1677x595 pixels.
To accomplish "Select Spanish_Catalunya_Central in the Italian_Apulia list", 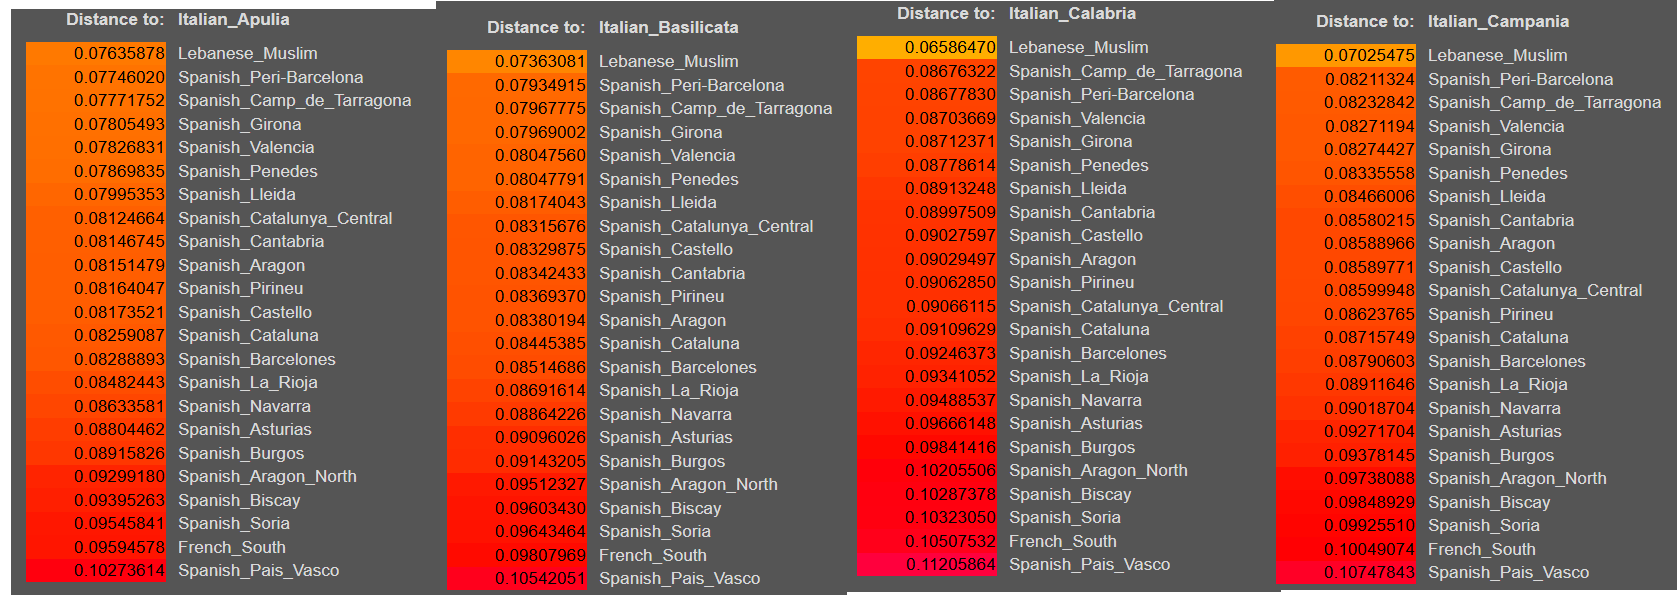I will [x=285, y=219].
